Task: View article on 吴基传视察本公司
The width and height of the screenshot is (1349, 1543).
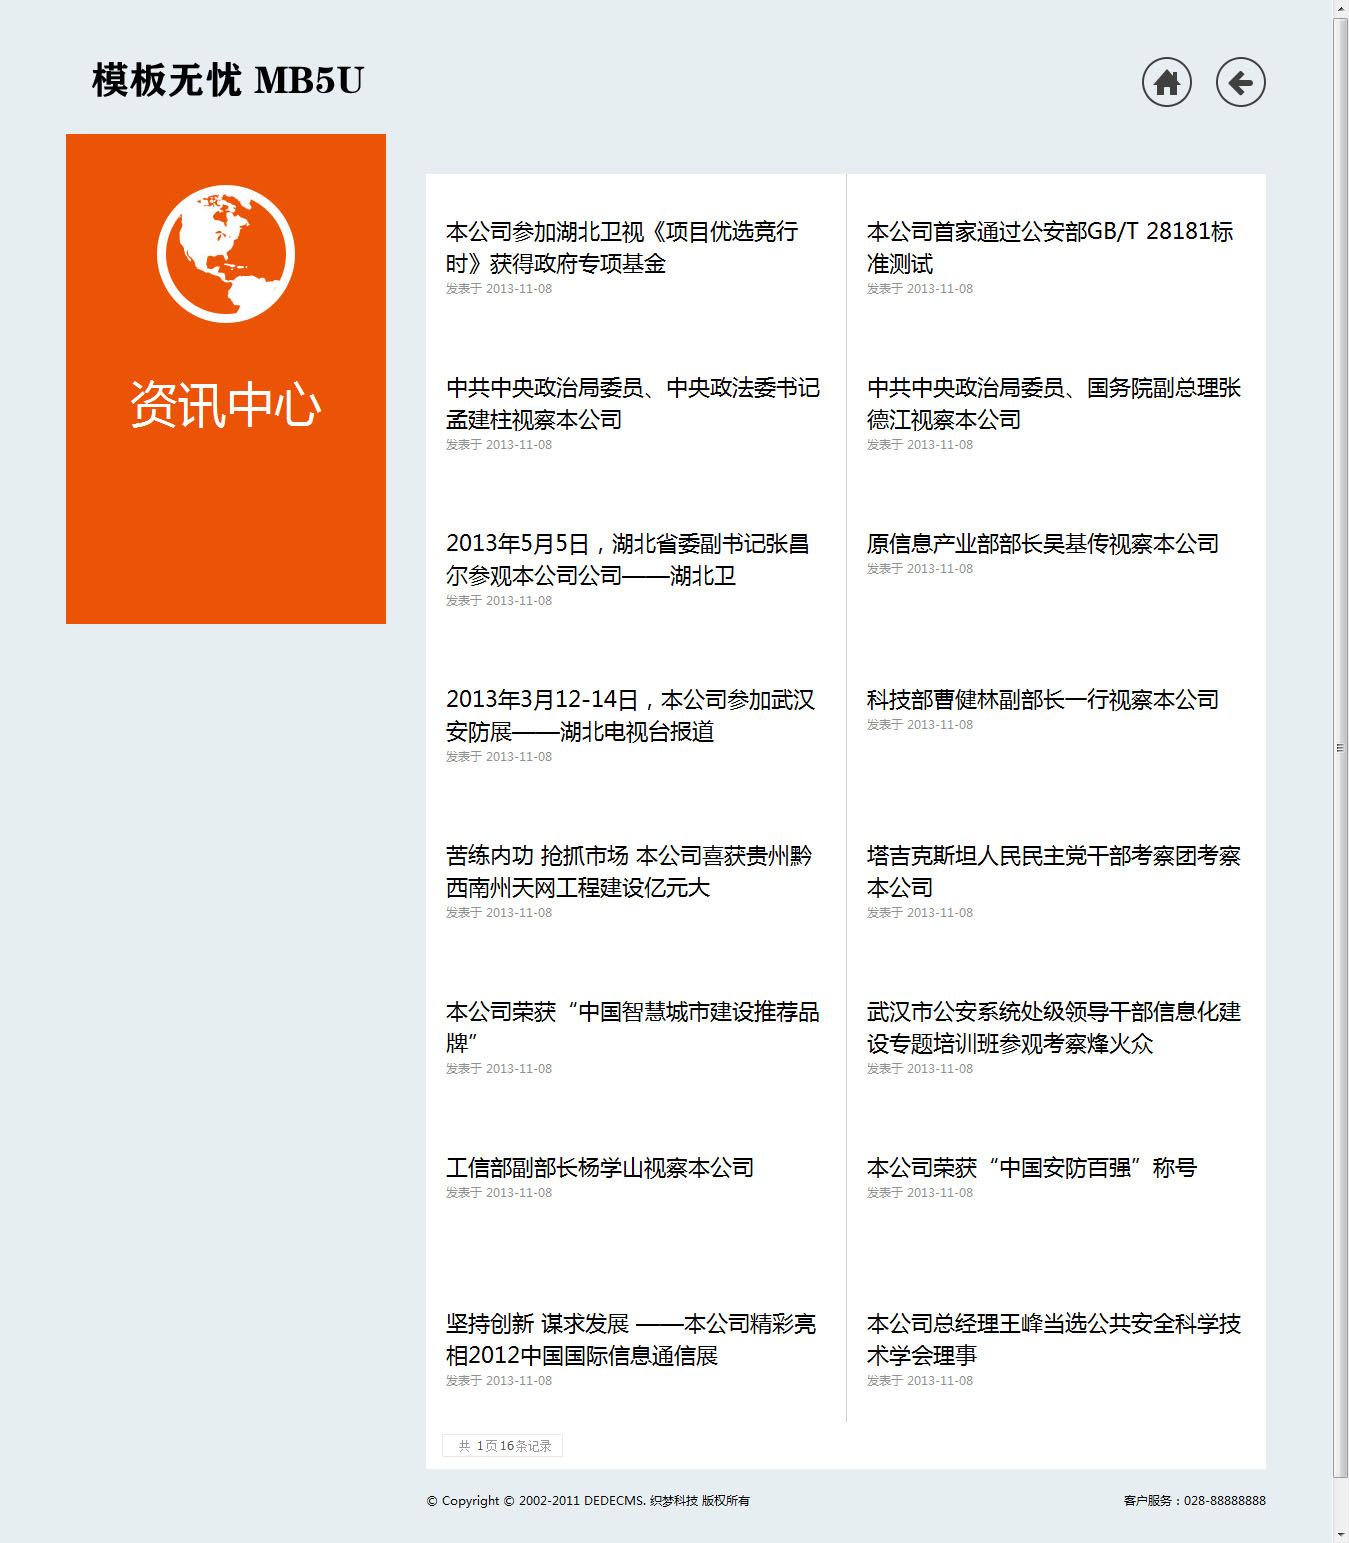Action: click(1042, 544)
